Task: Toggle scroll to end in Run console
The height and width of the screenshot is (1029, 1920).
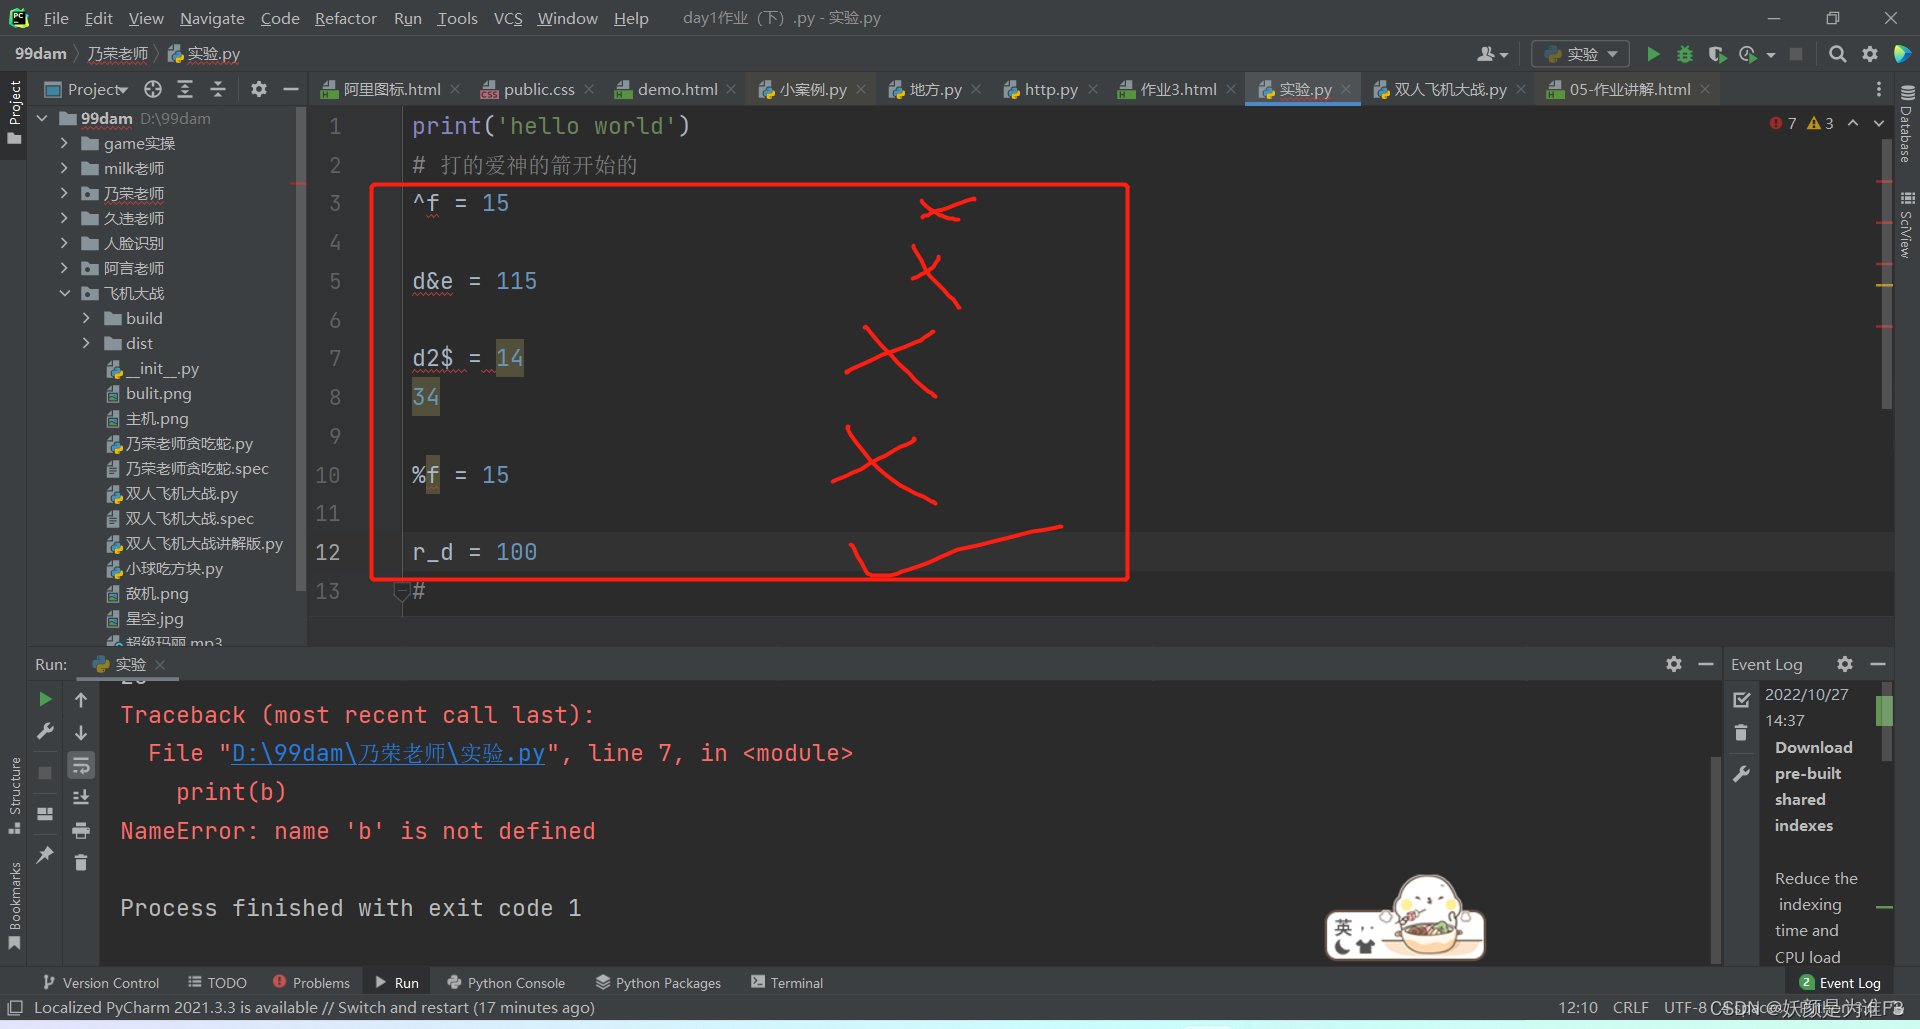Action: (81, 797)
